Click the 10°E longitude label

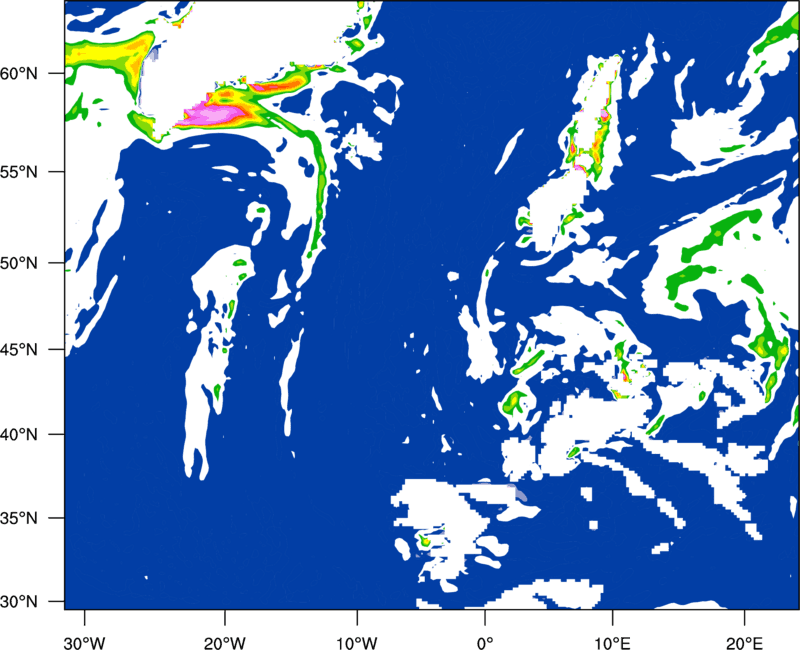coord(612,643)
